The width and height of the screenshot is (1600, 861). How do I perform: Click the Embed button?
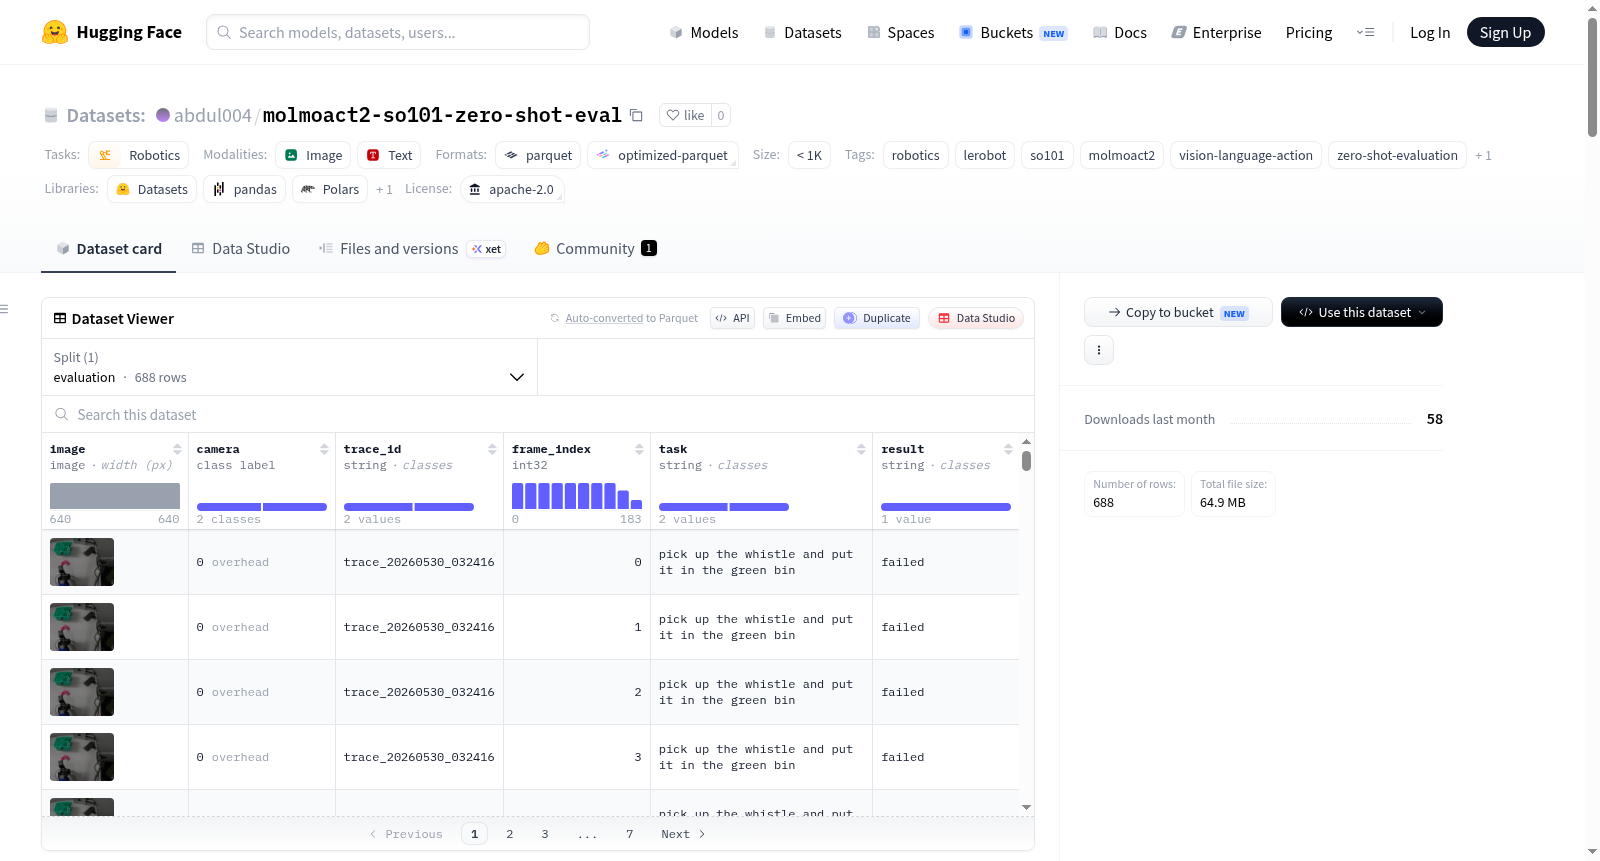[x=794, y=318]
